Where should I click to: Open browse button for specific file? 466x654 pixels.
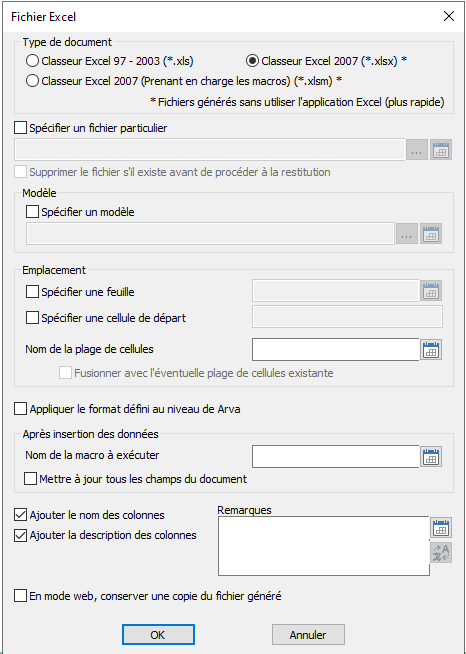tap(417, 150)
